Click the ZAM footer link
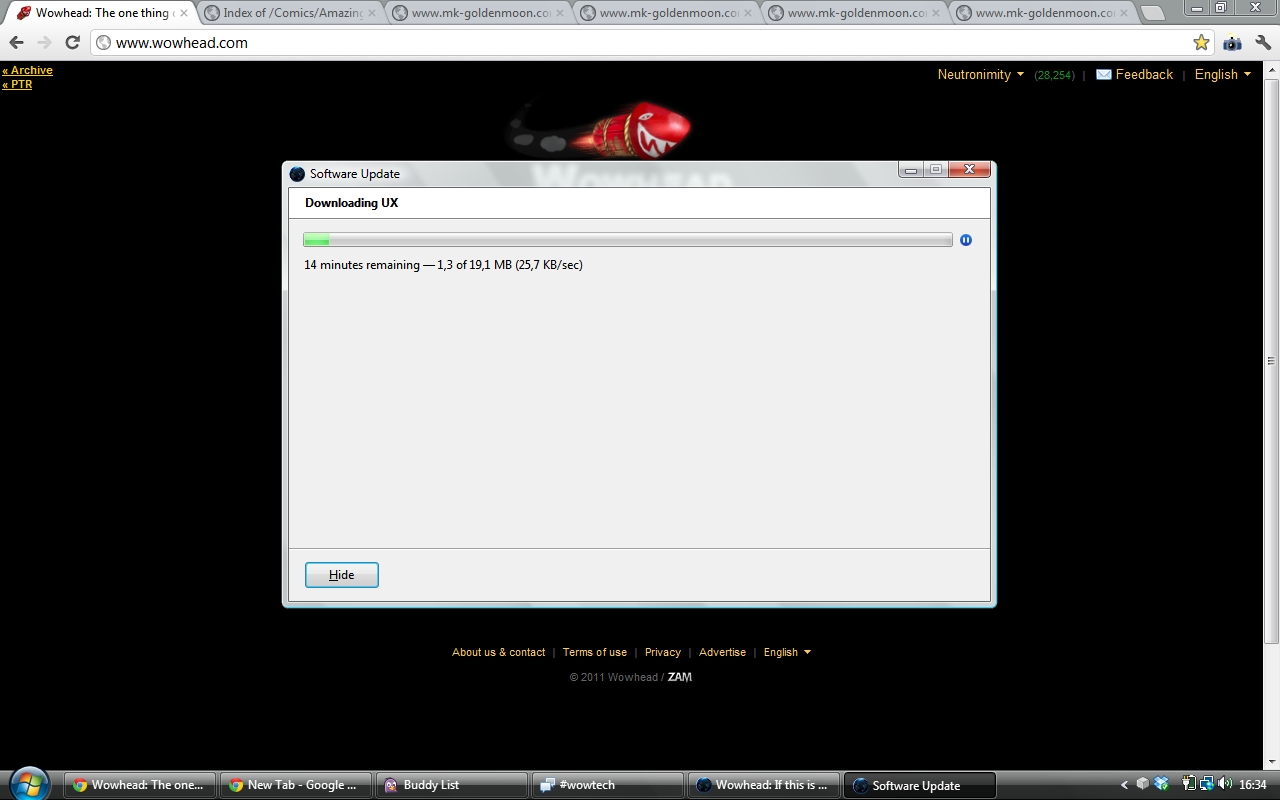Image resolution: width=1280 pixels, height=800 pixels. pos(680,677)
